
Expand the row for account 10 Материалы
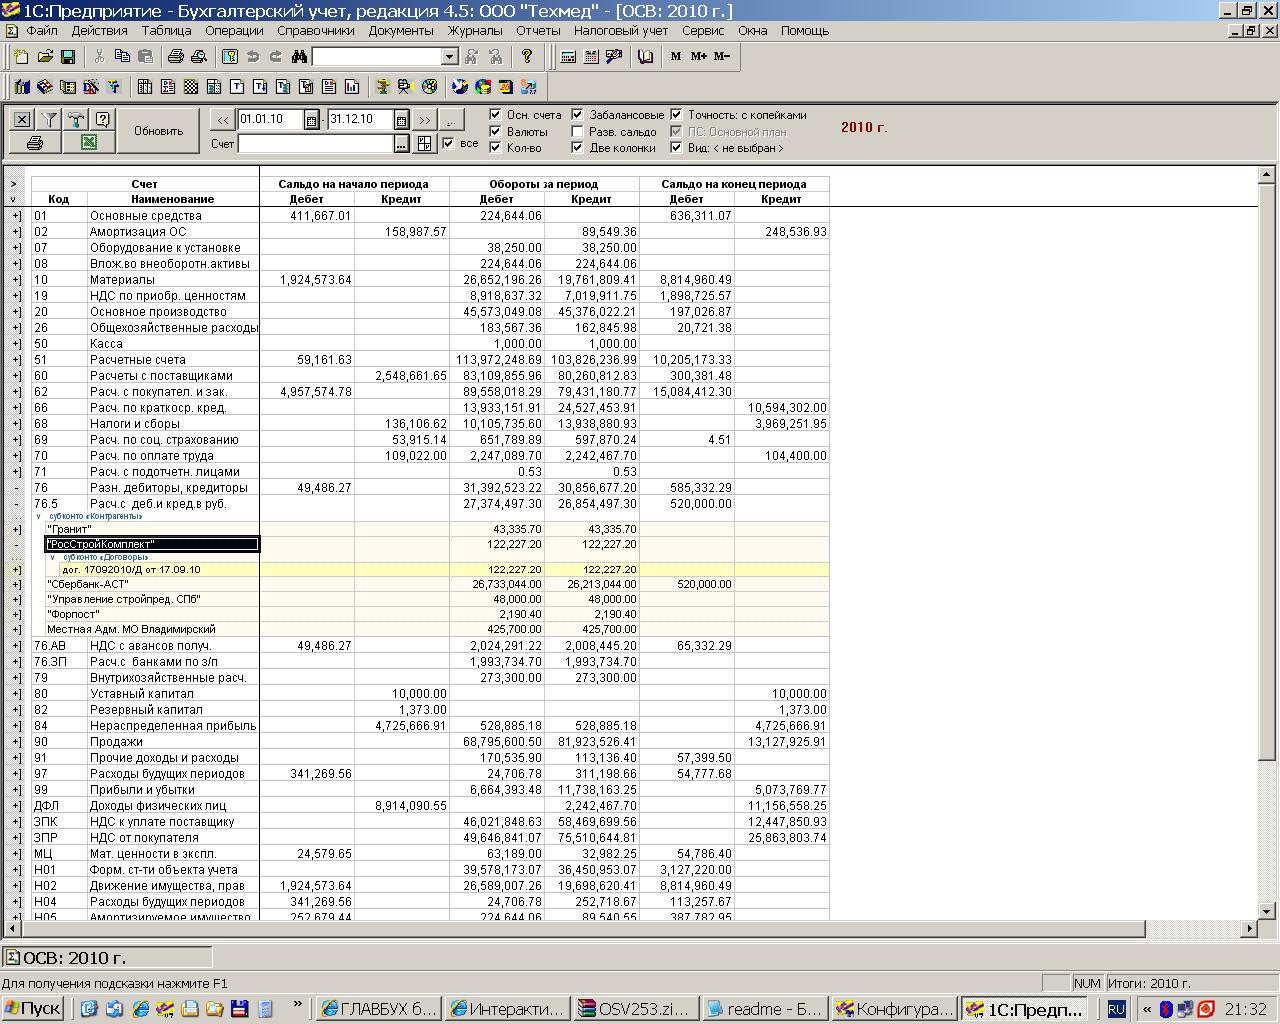tap(16, 280)
